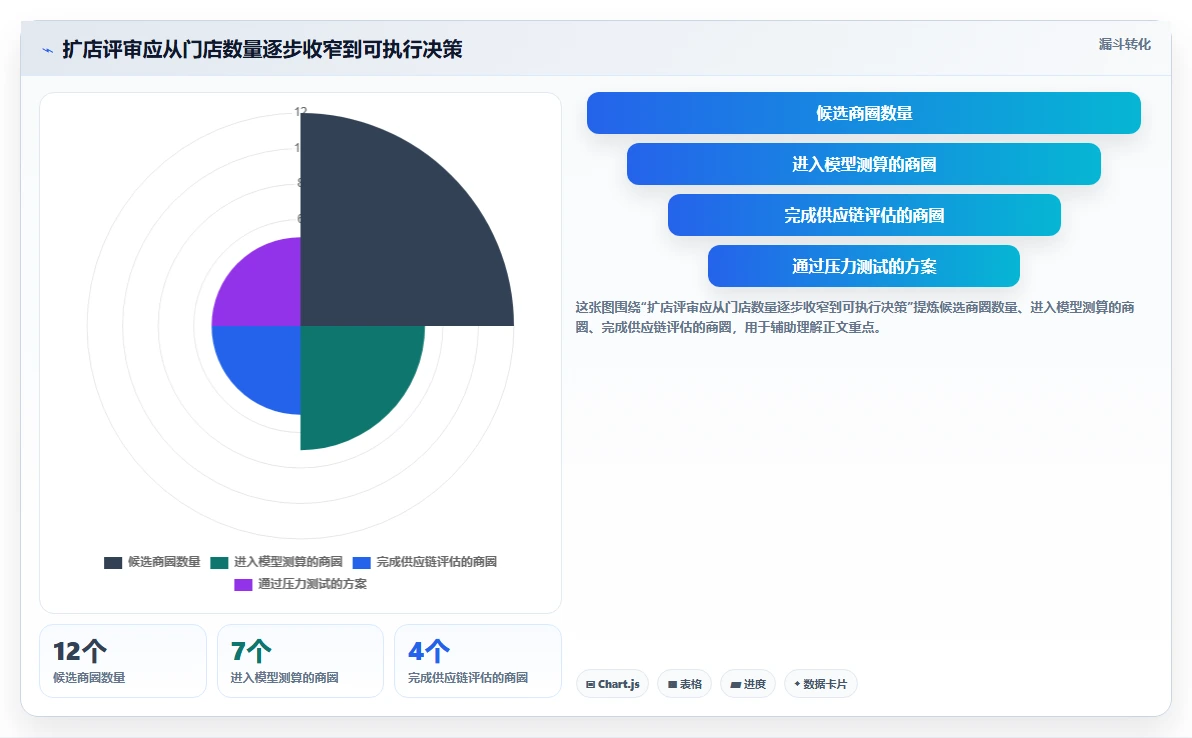The height and width of the screenshot is (738, 1192).
Task: Open the 12个 候选商圈数量 stat card
Action: pos(123,661)
